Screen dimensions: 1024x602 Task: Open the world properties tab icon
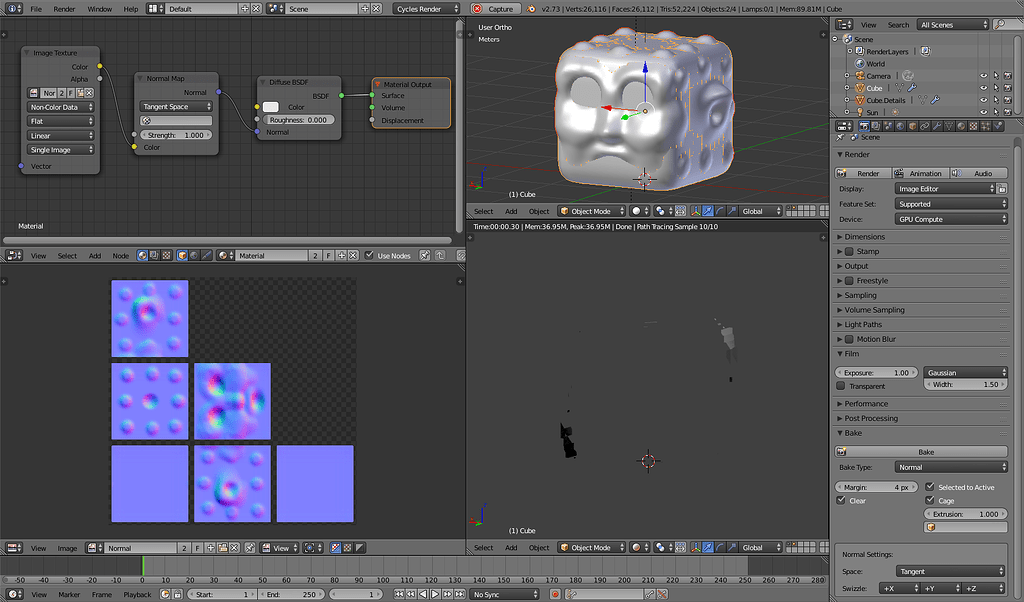[900, 126]
